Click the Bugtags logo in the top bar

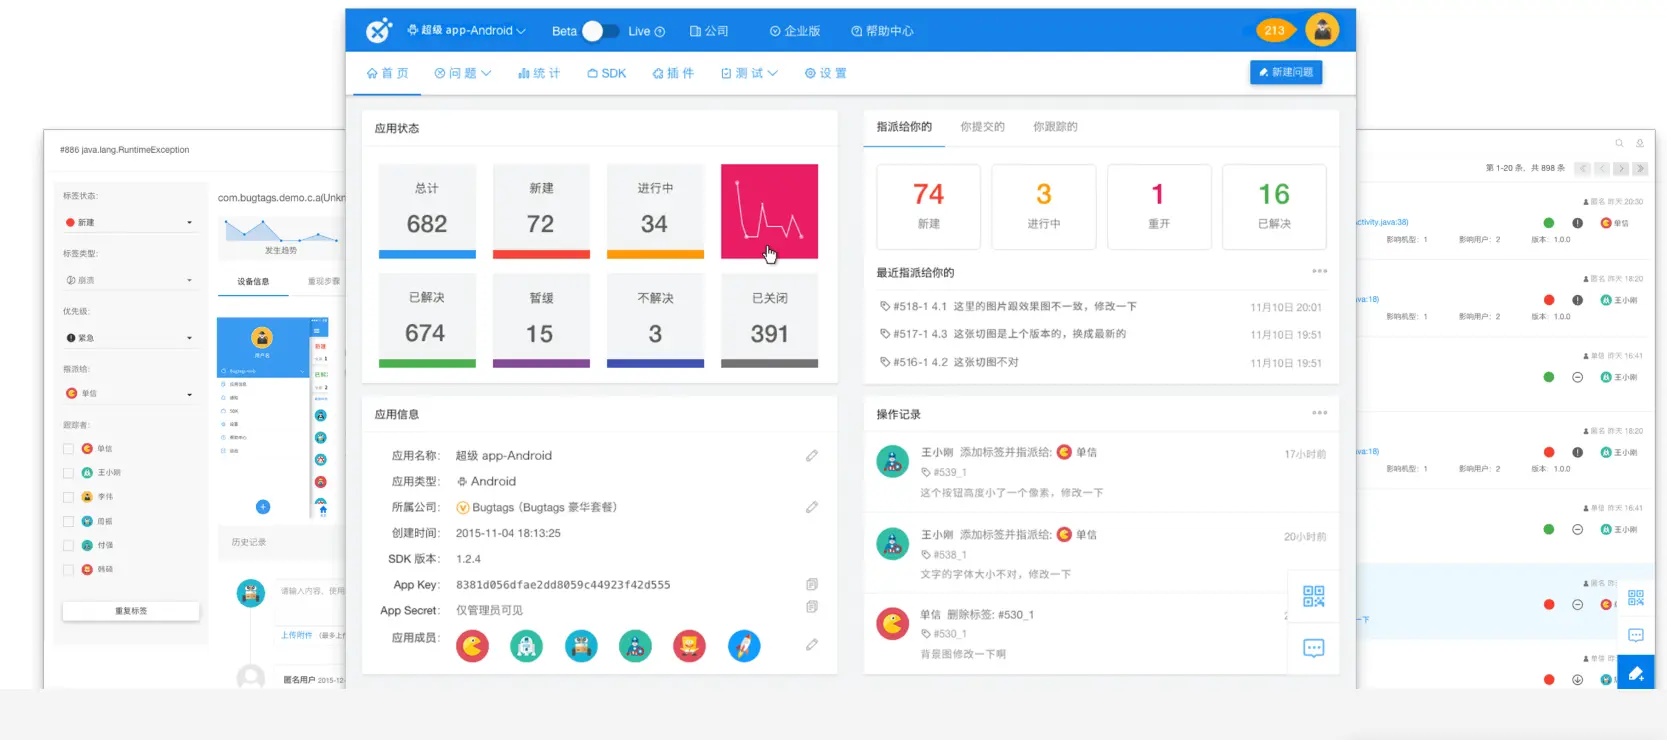point(379,31)
